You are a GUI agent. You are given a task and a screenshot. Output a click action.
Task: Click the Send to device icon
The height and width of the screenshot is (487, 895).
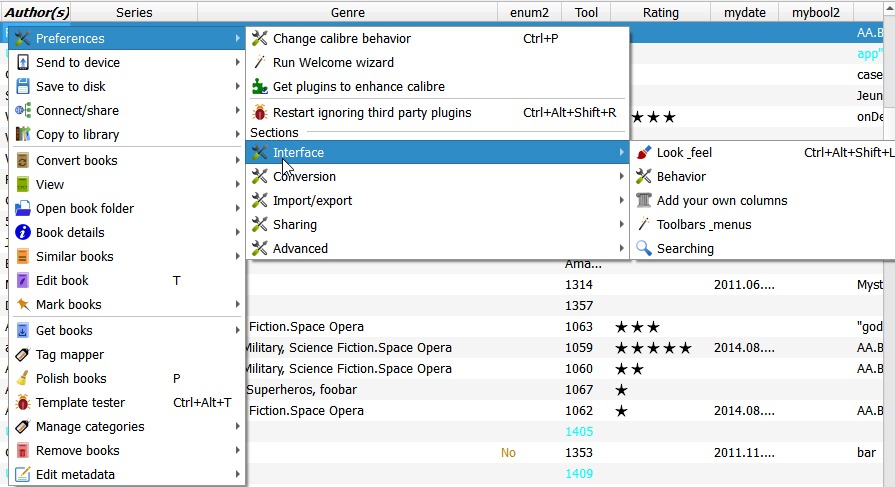pyautogui.click(x=23, y=62)
